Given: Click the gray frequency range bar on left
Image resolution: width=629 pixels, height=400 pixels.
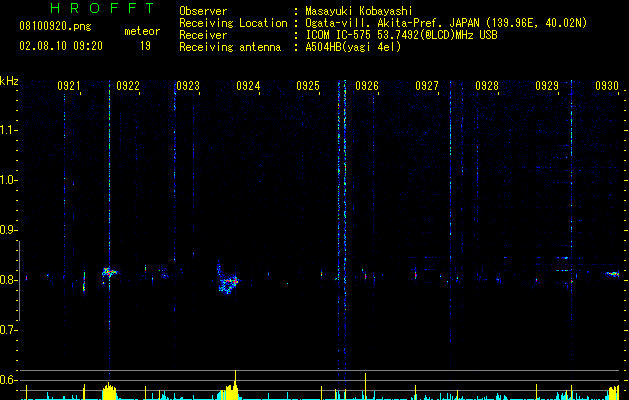Looking at the screenshot, I should (19, 281).
